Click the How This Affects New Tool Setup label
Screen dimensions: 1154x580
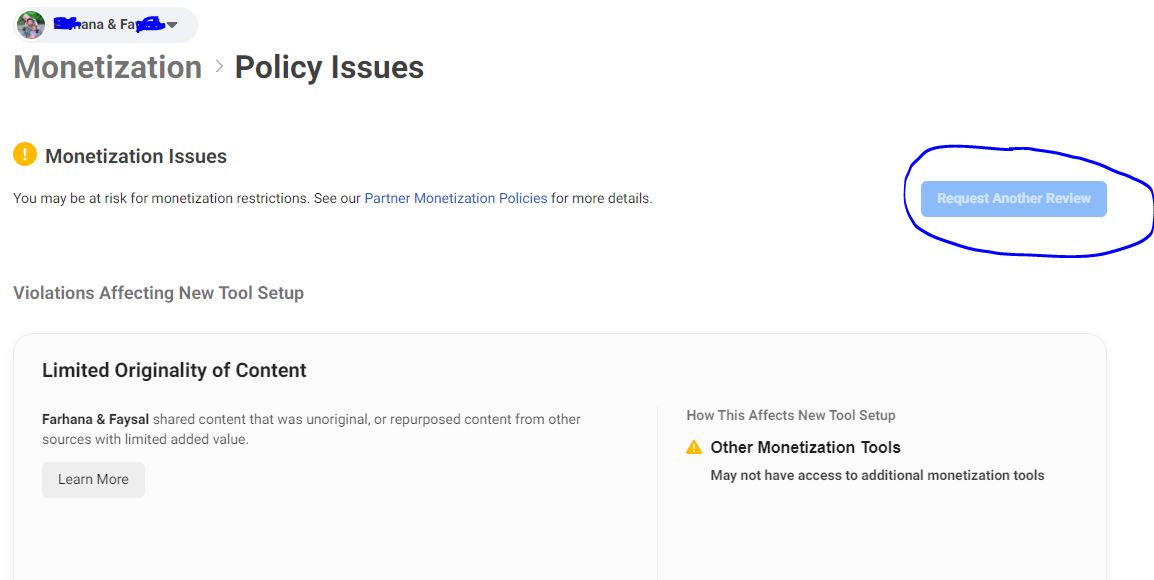pos(791,415)
